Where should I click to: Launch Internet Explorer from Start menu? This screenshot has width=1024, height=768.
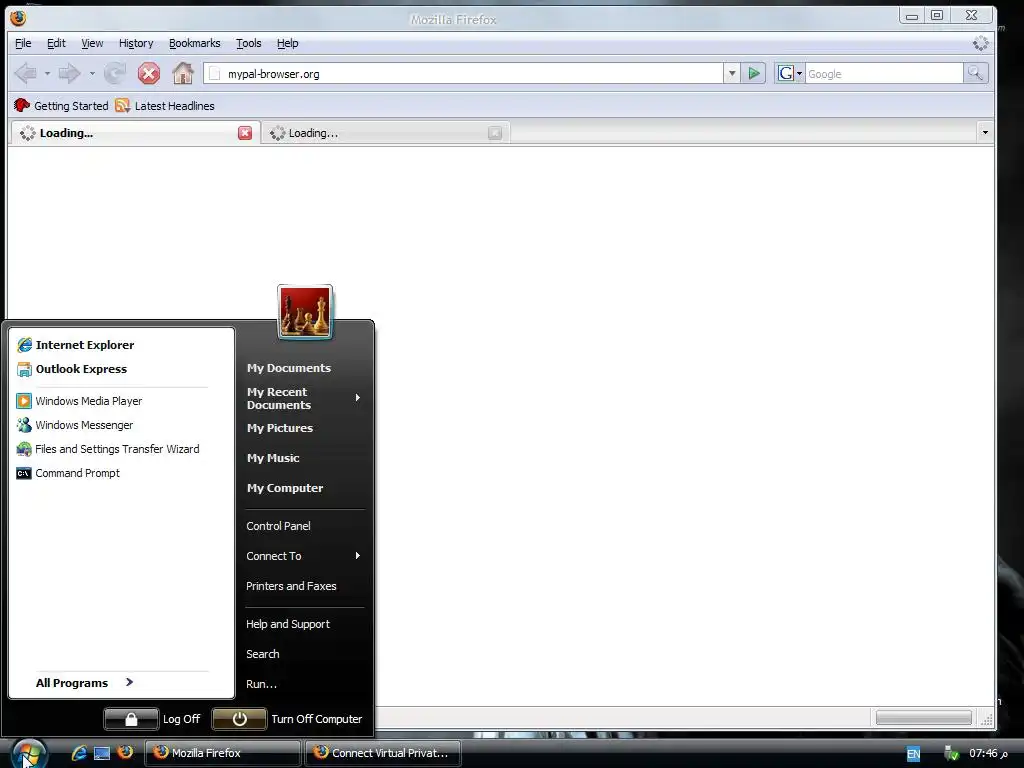(75, 345)
